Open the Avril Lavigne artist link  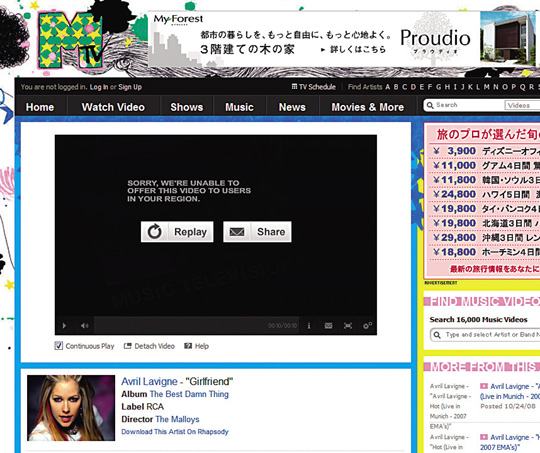[x=149, y=381]
